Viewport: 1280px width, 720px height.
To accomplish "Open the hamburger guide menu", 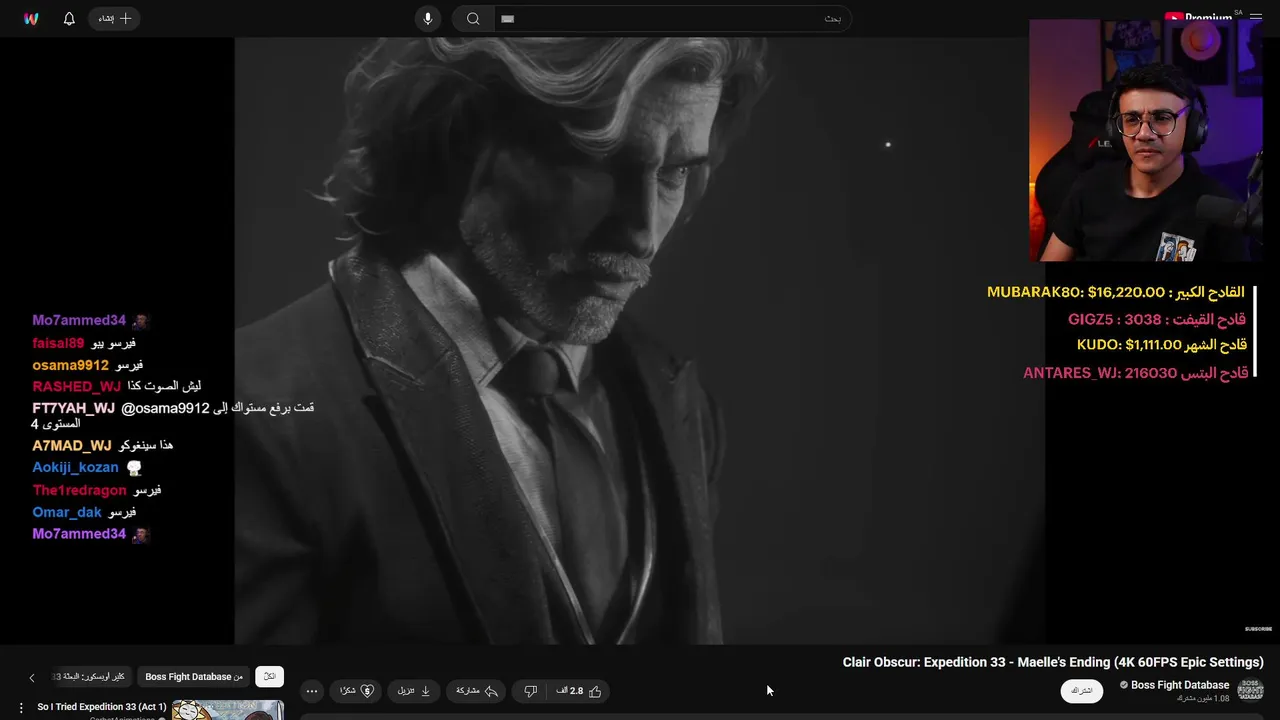I will pyautogui.click(x=1256, y=18).
